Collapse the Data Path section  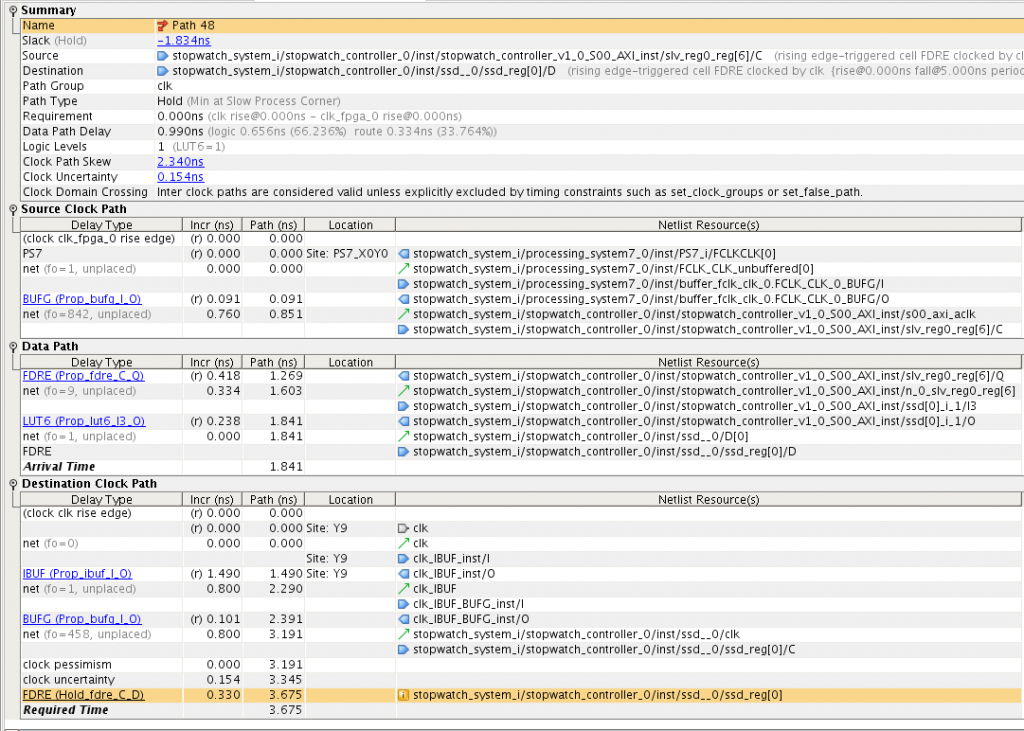pos(12,346)
